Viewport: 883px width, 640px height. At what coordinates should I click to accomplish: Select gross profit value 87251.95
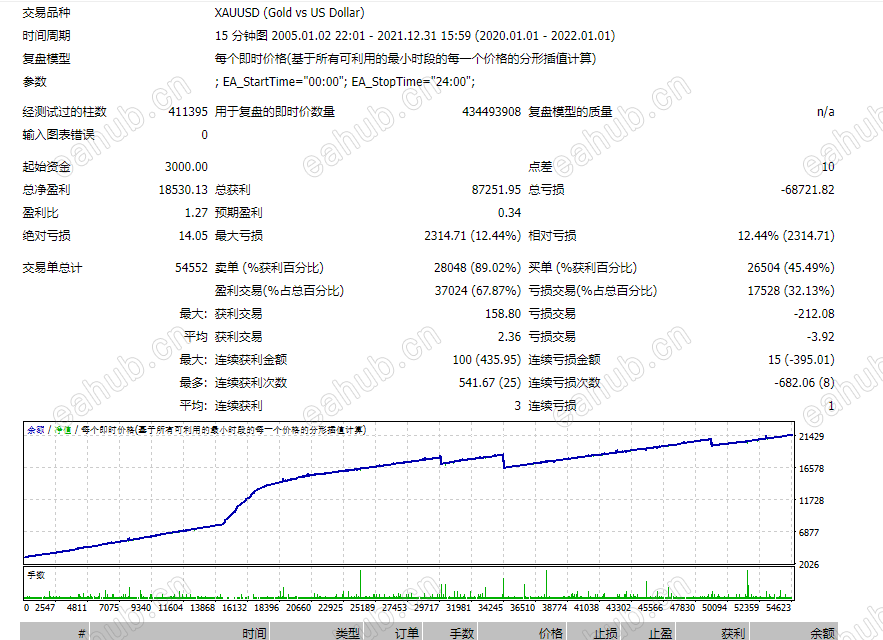tap(496, 190)
